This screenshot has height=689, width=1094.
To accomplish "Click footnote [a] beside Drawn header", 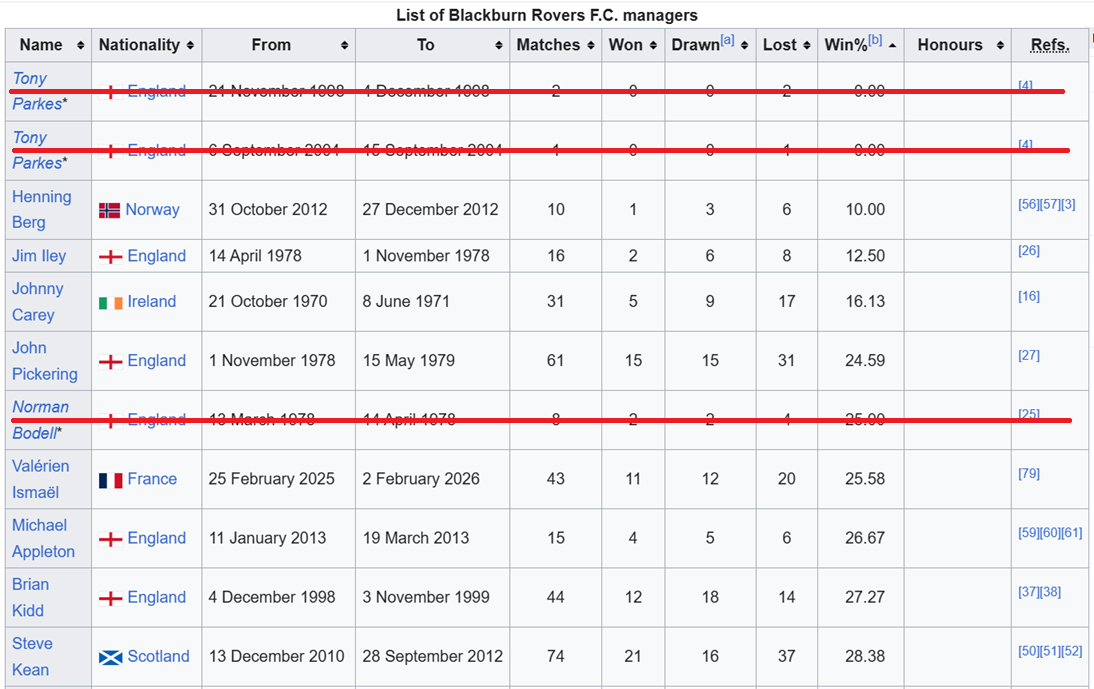I will click(727, 40).
